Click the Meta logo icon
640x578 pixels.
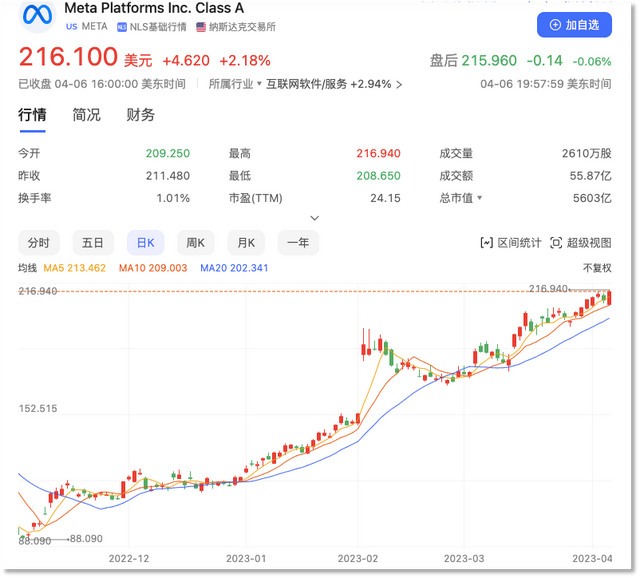37,16
